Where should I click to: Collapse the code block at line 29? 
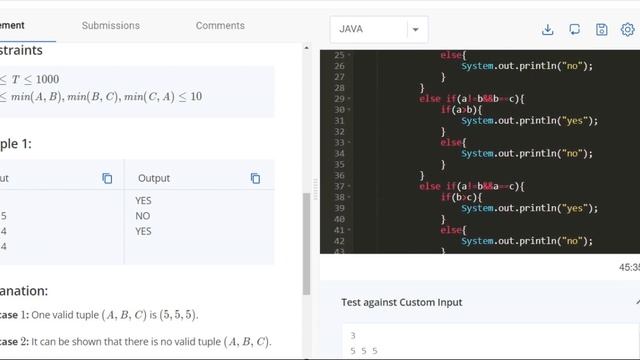pyautogui.click(x=349, y=98)
